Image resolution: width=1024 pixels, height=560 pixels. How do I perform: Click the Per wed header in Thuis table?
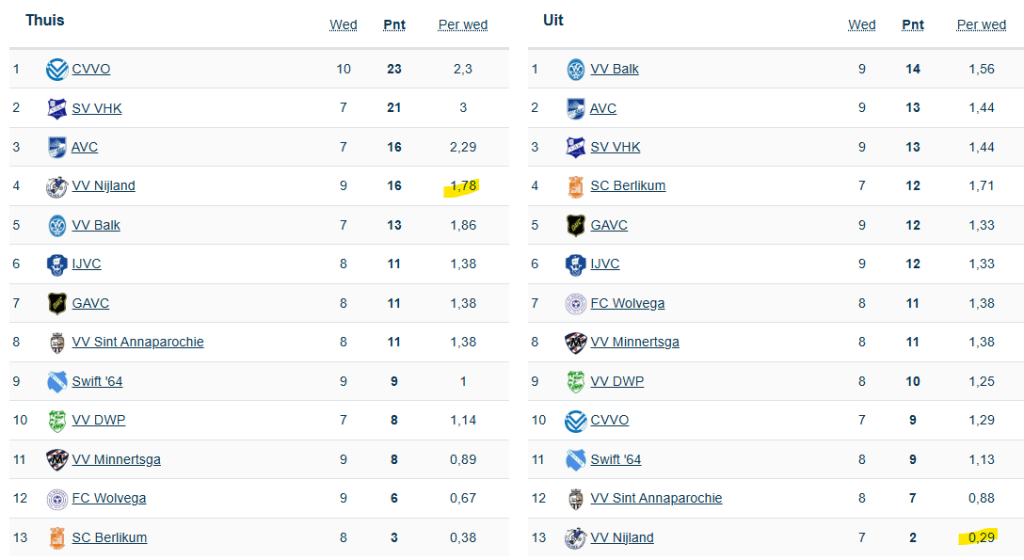(x=462, y=25)
